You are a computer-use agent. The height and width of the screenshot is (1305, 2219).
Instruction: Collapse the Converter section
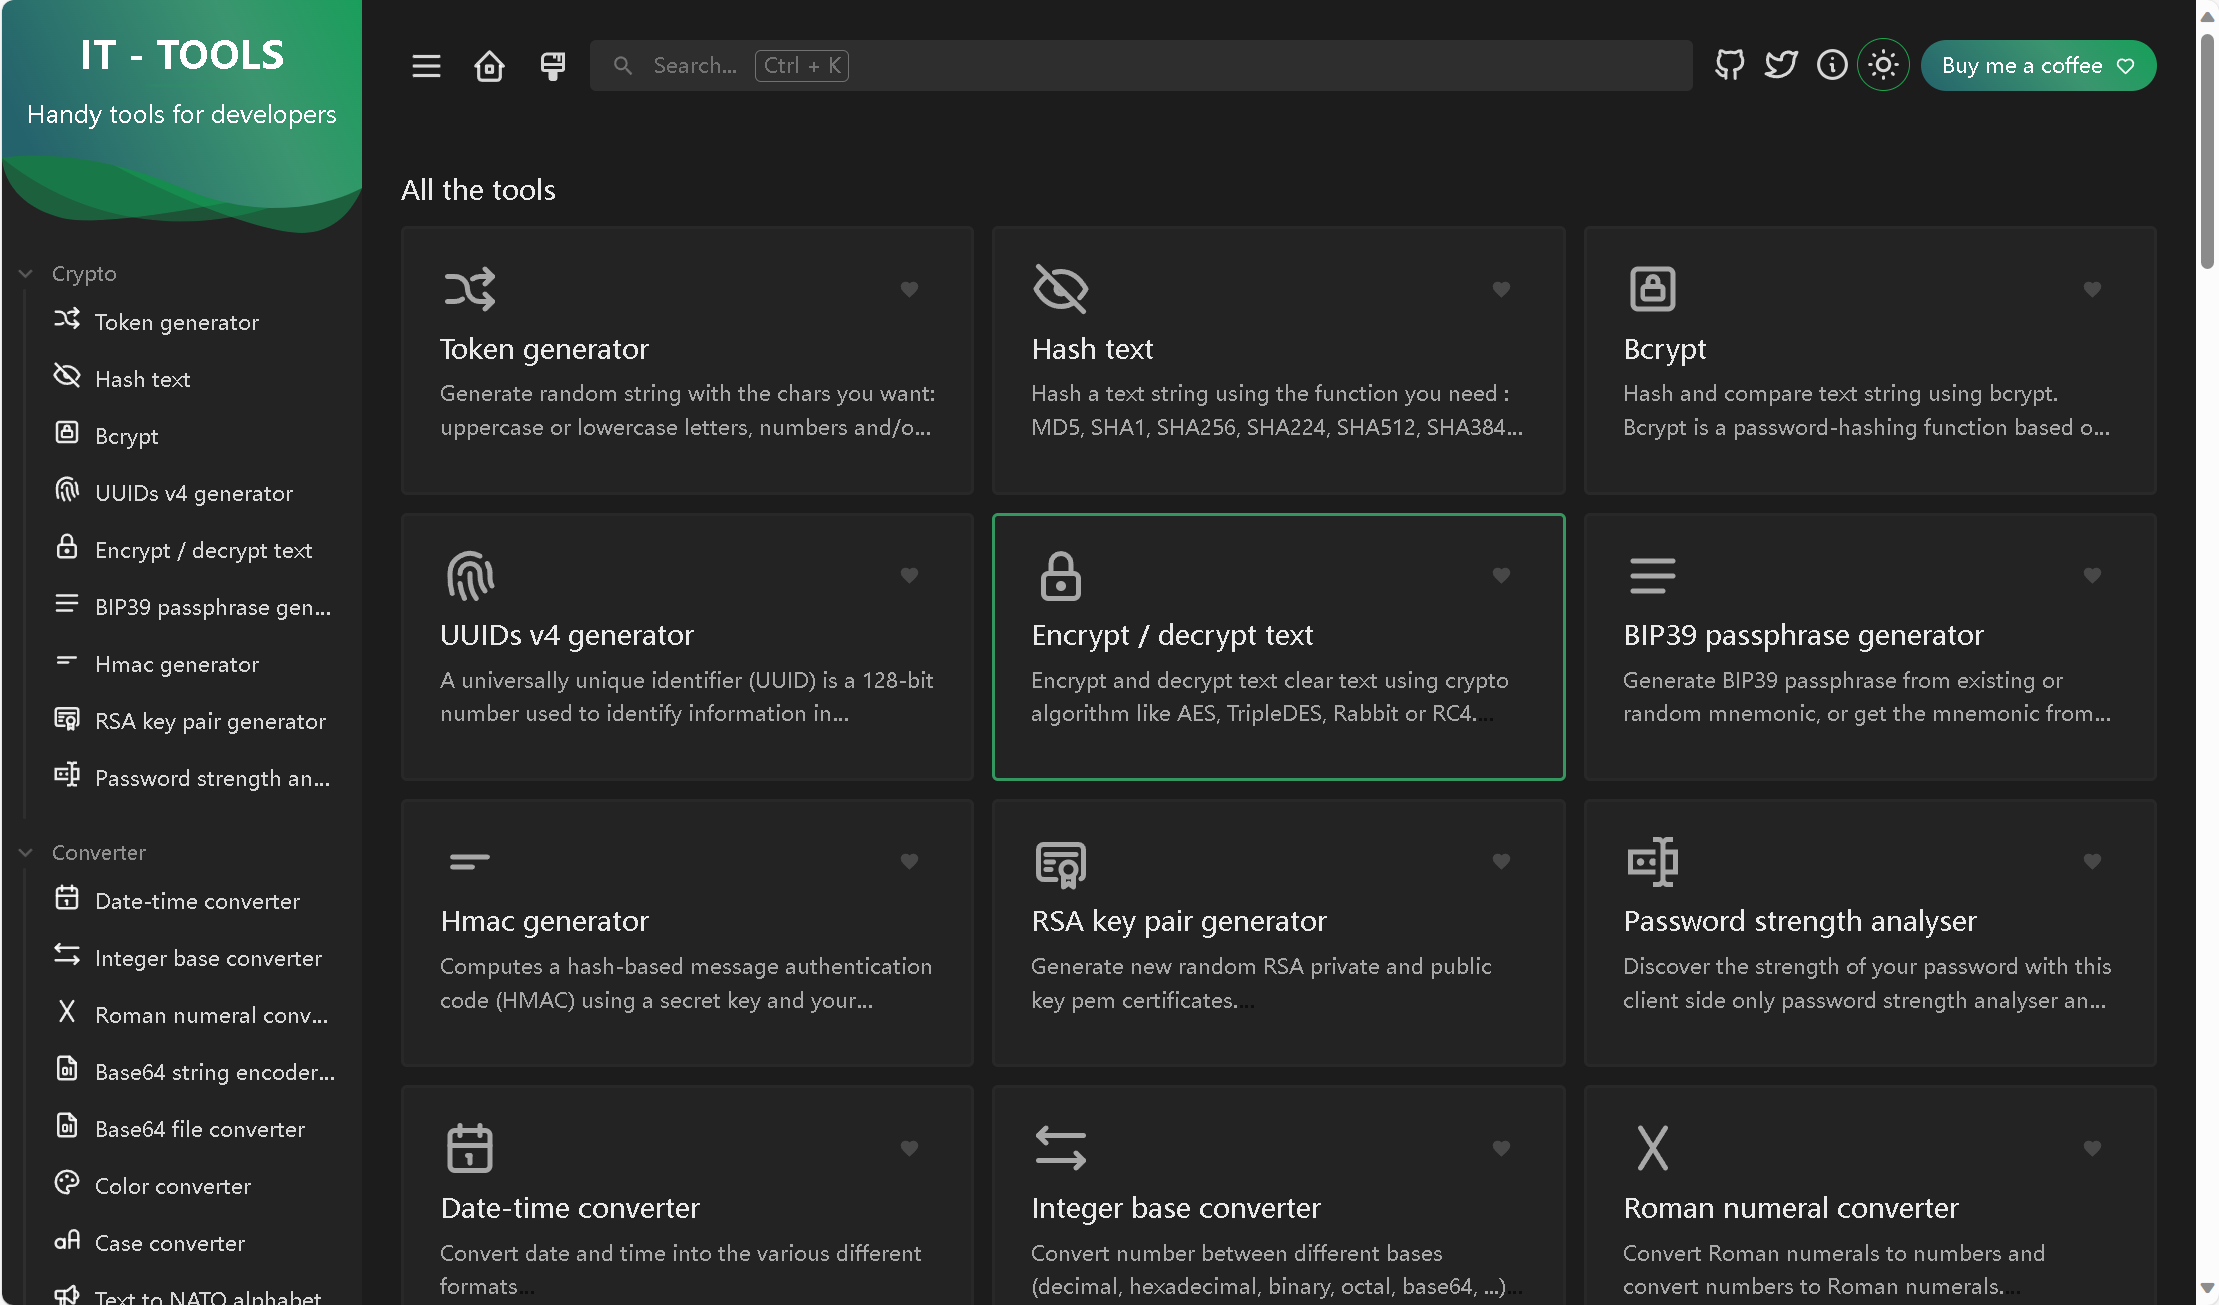(x=25, y=851)
